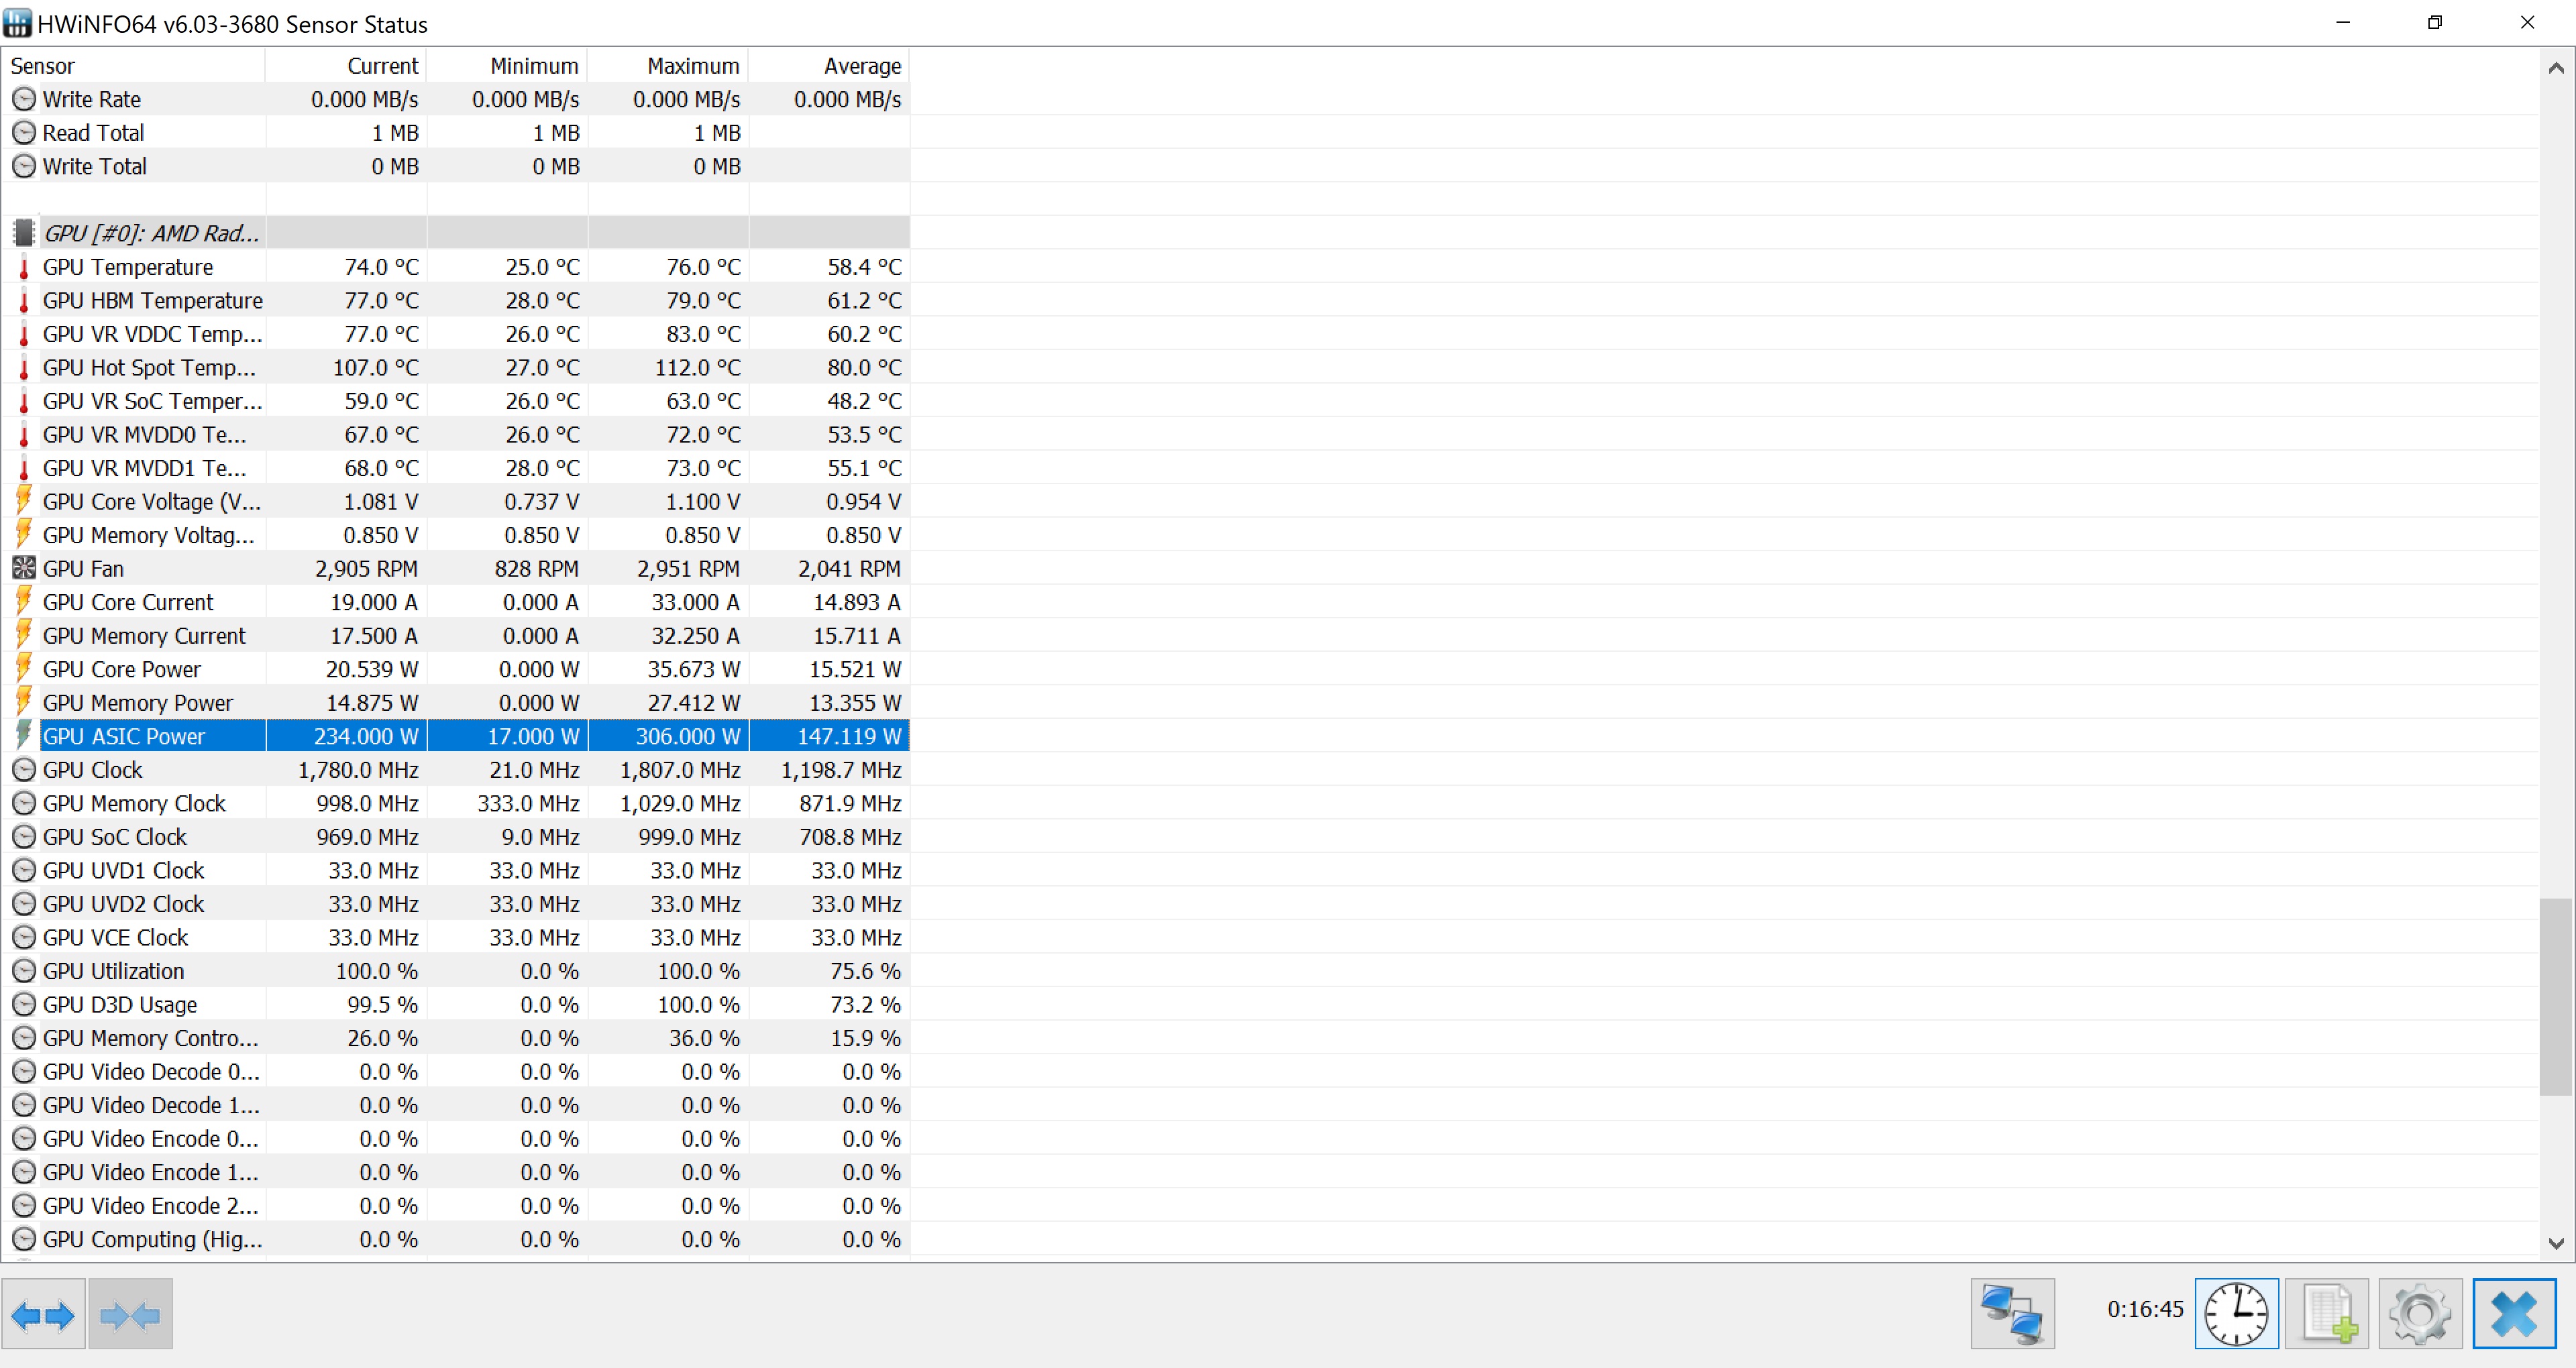Screen dimensions: 2576x1368
Task: Open the network remote monitoring icon
Action: [2012, 1314]
